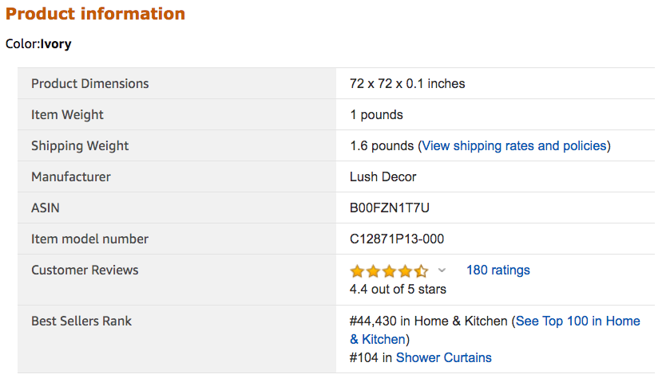668x383 pixels.
Task: Click the Shipping Weight row label
Action: click(x=80, y=146)
